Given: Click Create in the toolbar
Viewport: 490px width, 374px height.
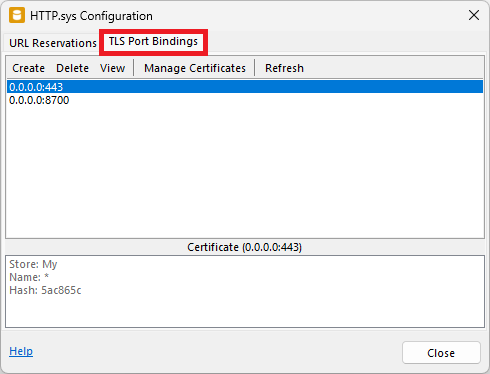Looking at the screenshot, I should point(29,68).
